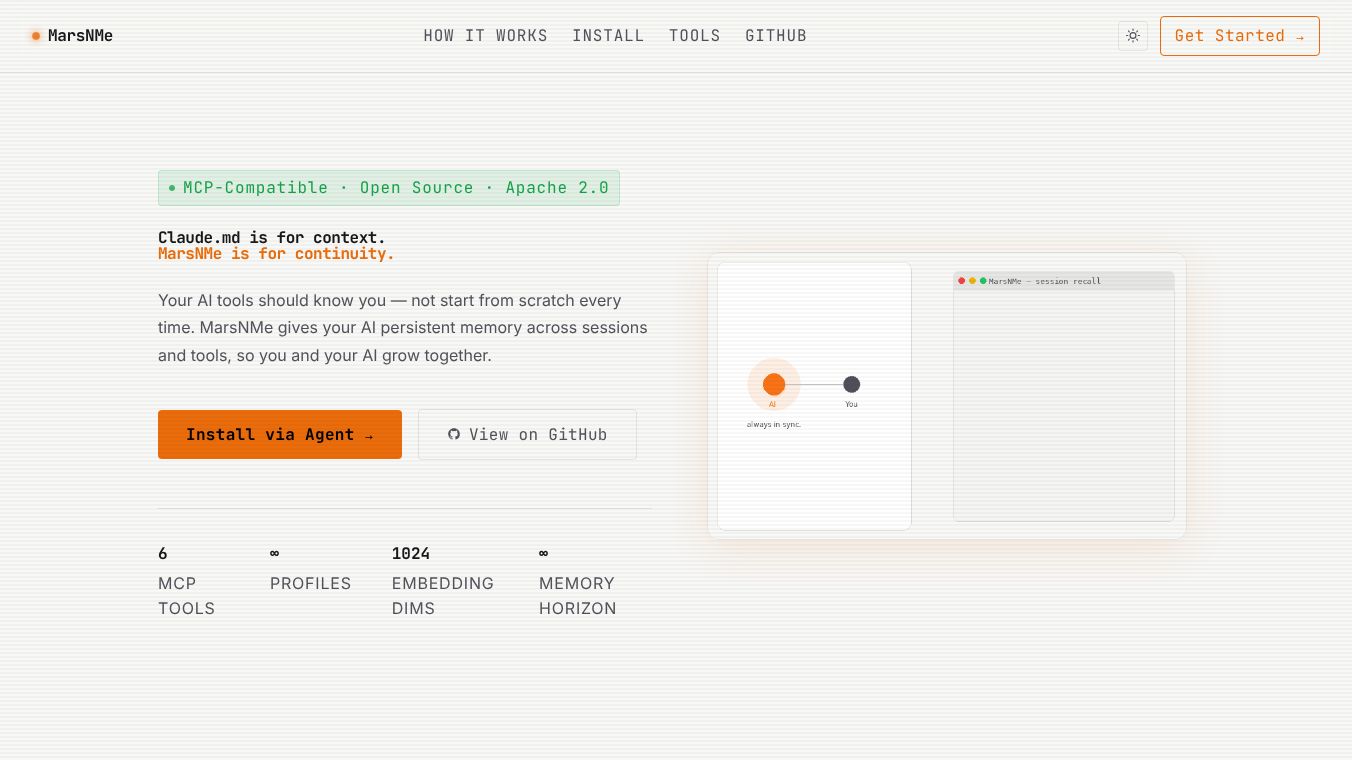The width and height of the screenshot is (1352, 760).
Task: Click the red dot in the session recall window
Action: tap(962, 281)
